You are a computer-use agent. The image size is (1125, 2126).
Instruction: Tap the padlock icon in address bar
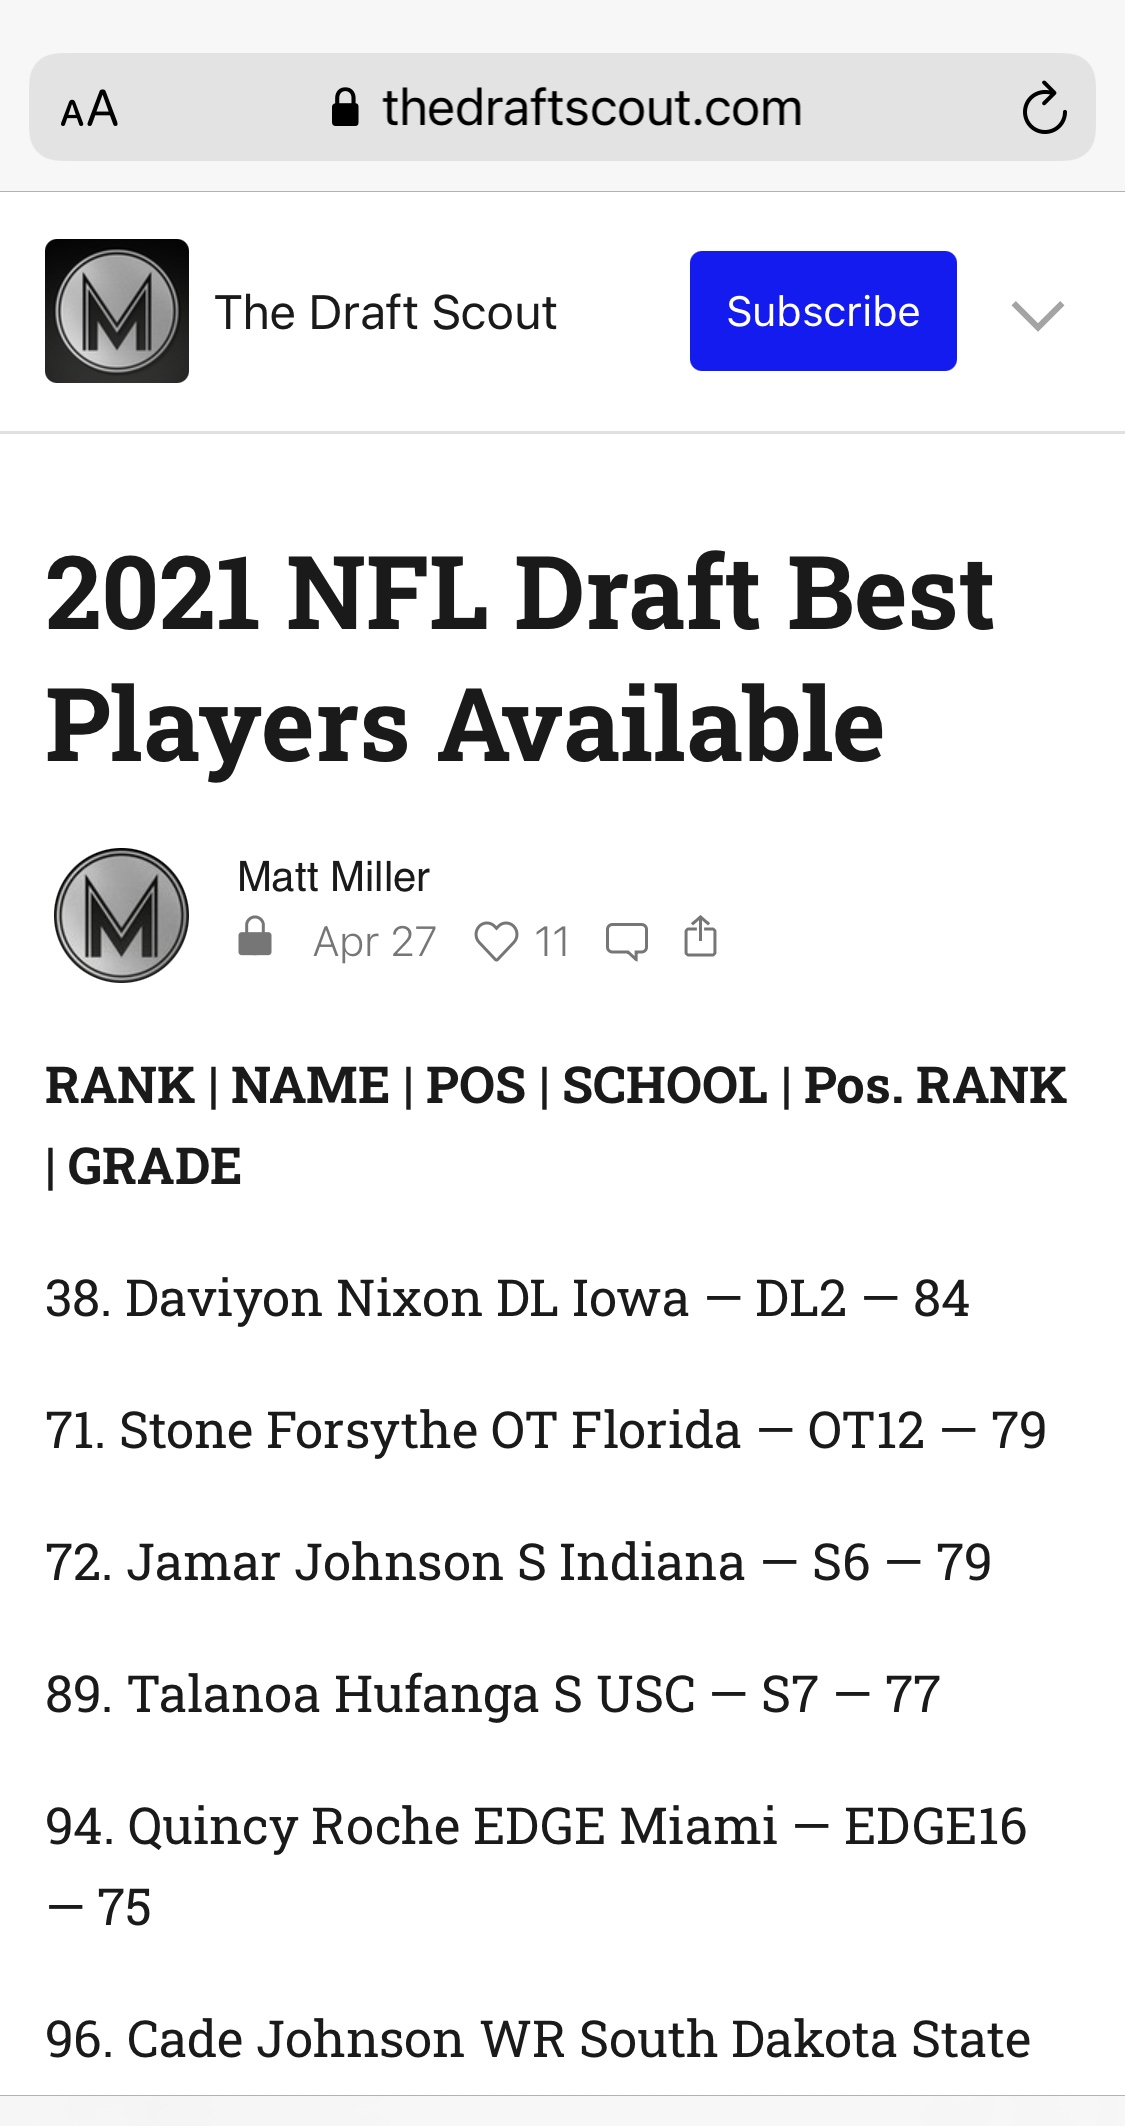(345, 108)
